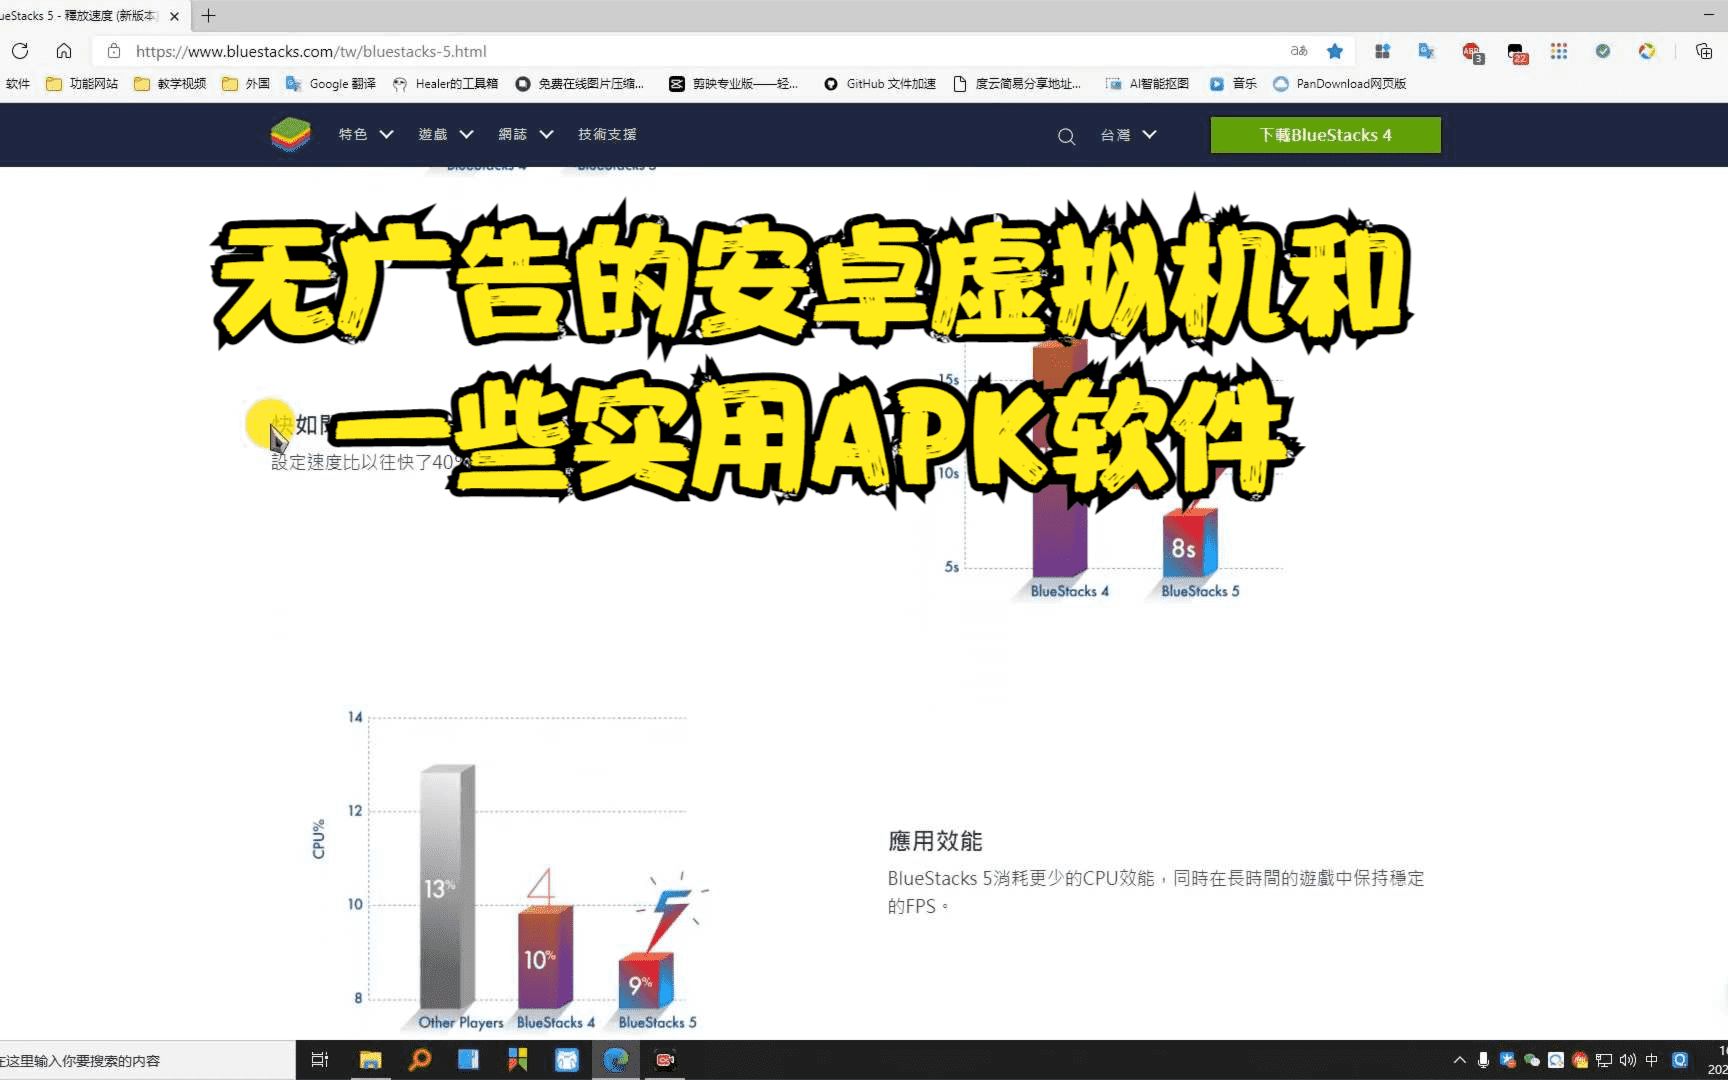
Task: Click the 應用效能 heading text
Action: pos(935,841)
